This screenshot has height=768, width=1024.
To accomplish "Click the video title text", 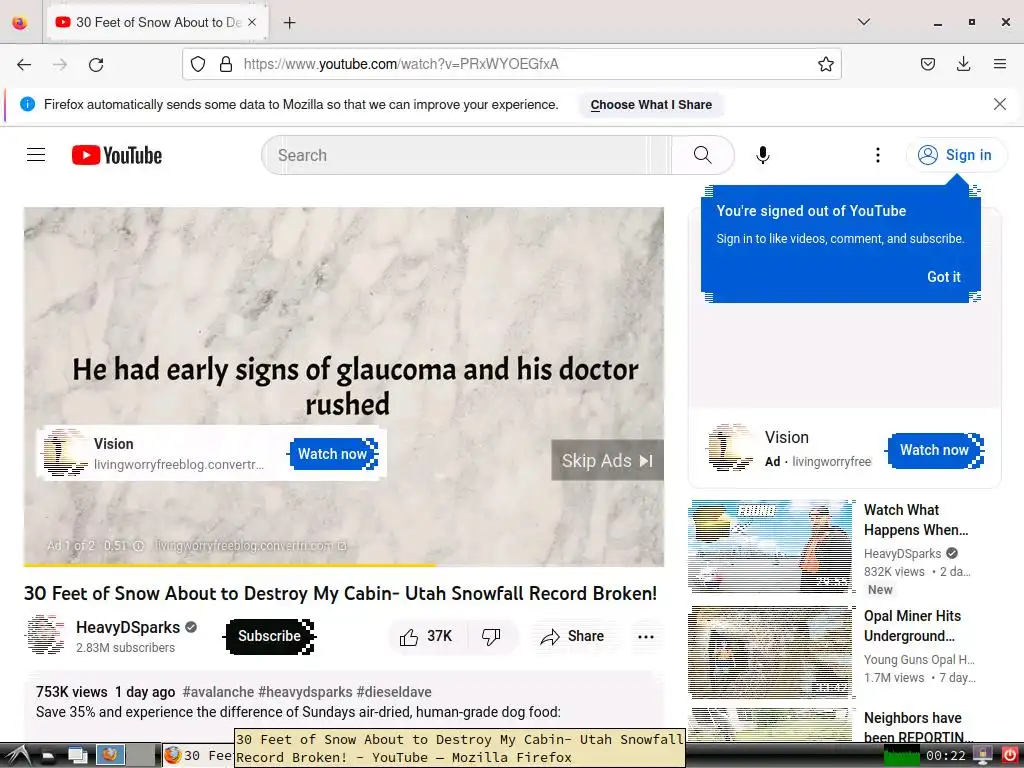I will (x=340, y=593).
